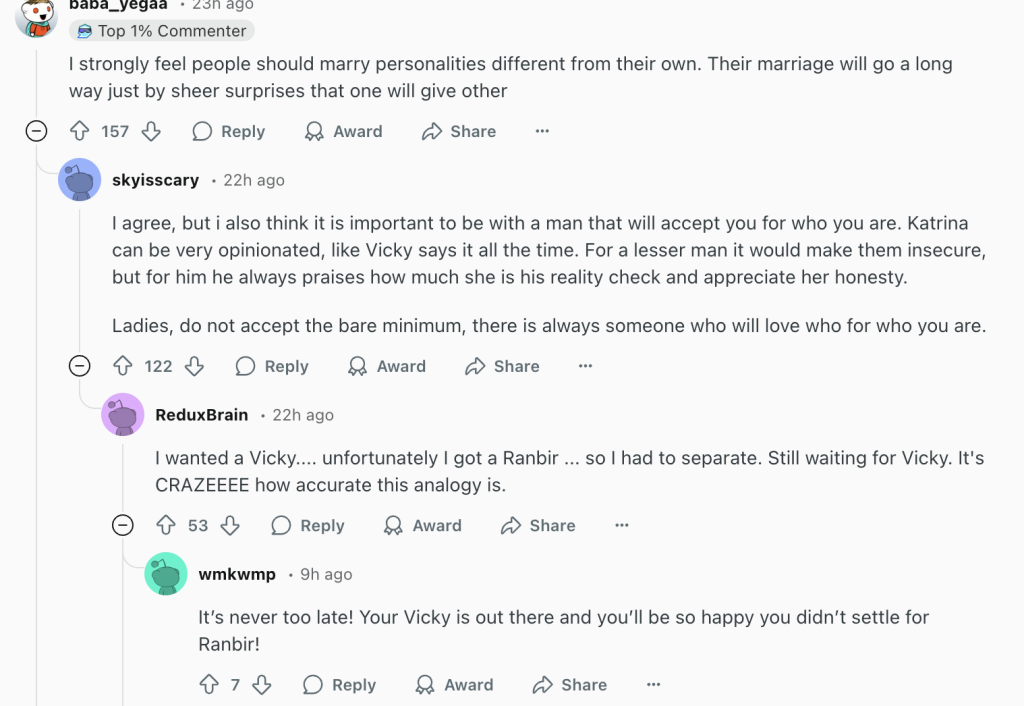Upvote skyisscary's comment with 122 votes
This screenshot has height=706, width=1024.
click(x=123, y=366)
